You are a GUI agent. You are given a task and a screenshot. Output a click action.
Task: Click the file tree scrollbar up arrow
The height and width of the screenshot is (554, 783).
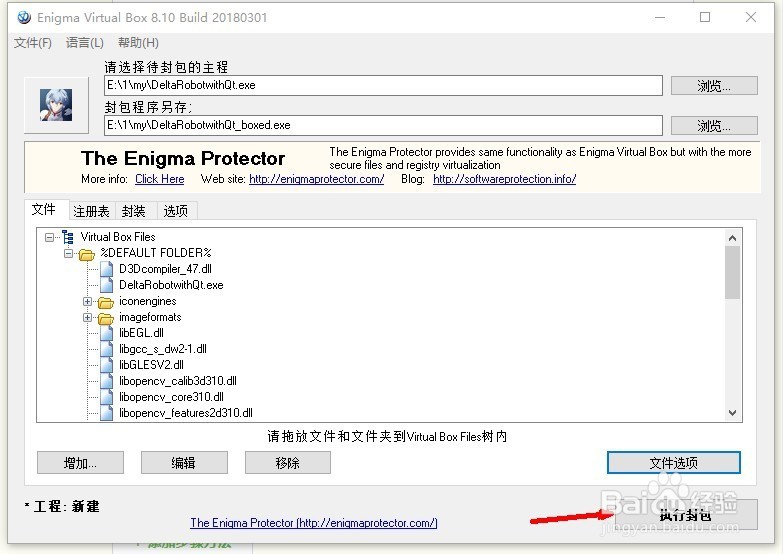point(733,238)
